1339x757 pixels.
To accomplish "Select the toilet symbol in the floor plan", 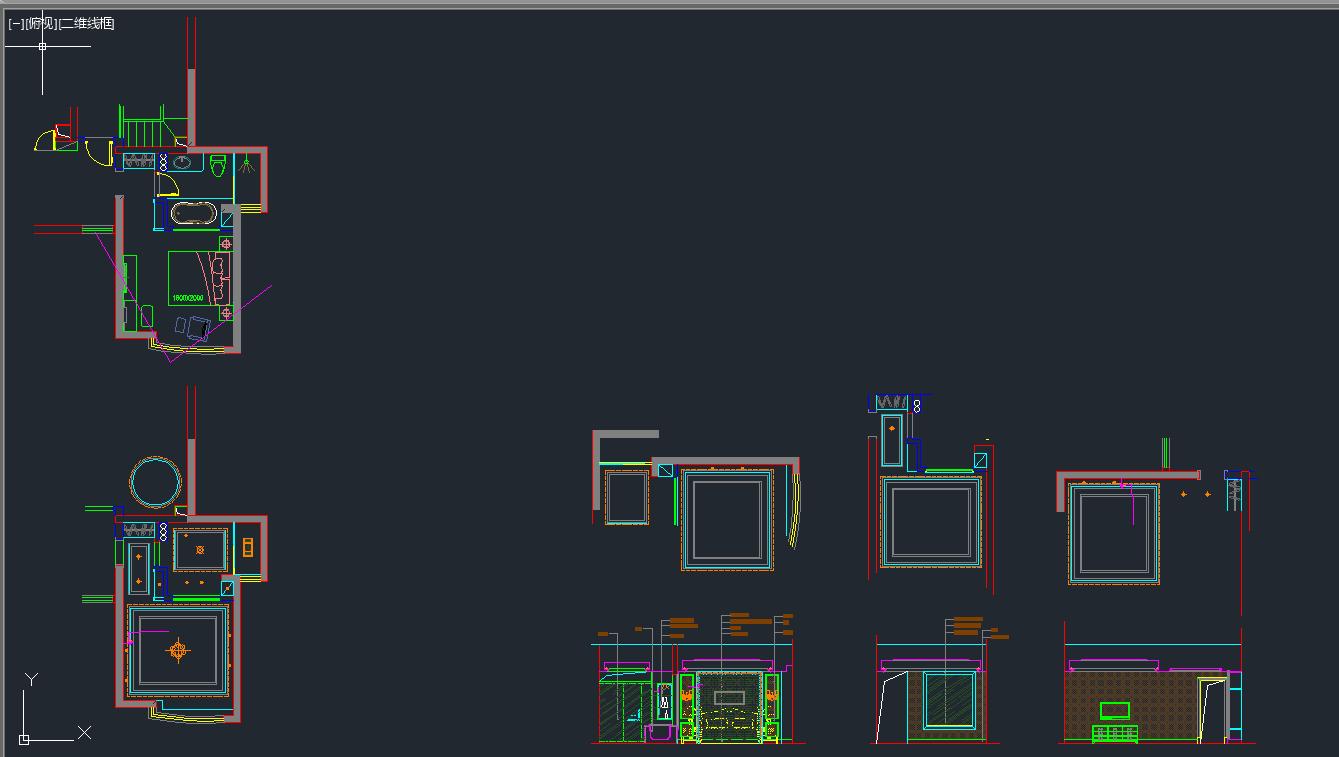I will [x=219, y=164].
